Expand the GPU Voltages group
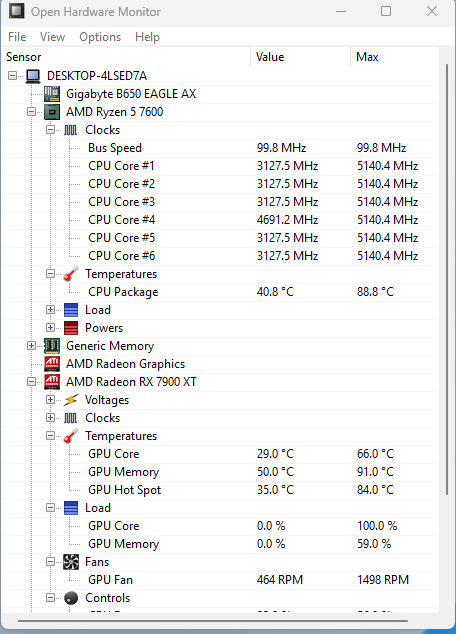This screenshot has width=456, height=634. tap(50, 399)
